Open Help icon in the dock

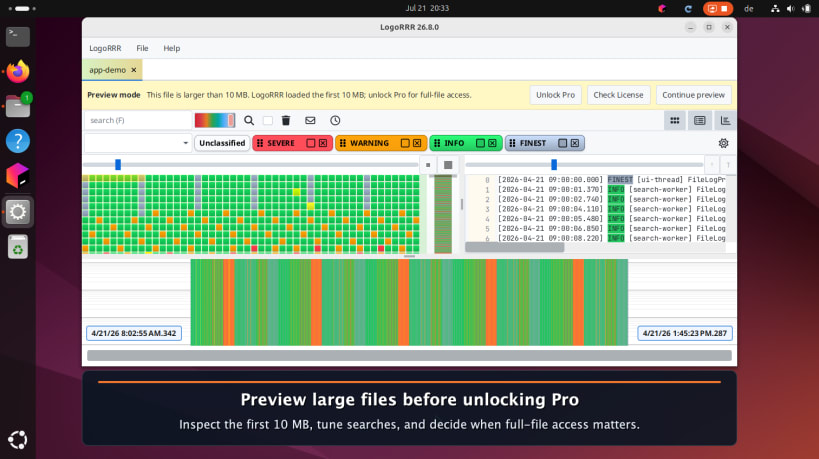click(18, 141)
